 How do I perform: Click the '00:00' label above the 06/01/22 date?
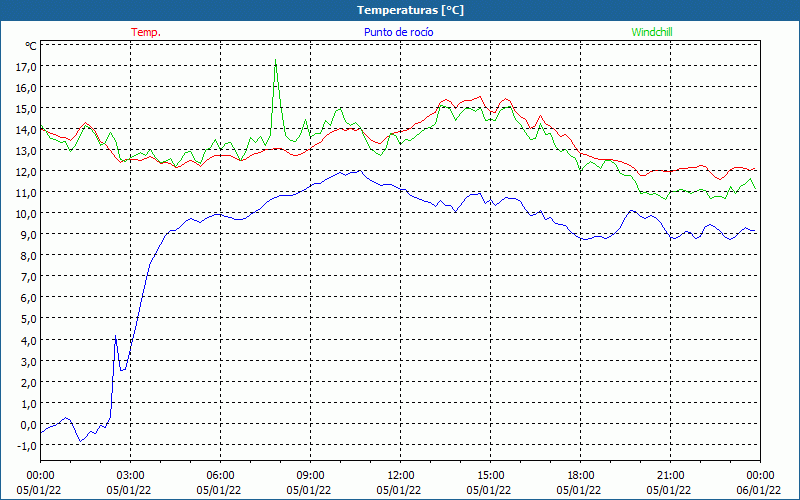pyautogui.click(x=760, y=476)
